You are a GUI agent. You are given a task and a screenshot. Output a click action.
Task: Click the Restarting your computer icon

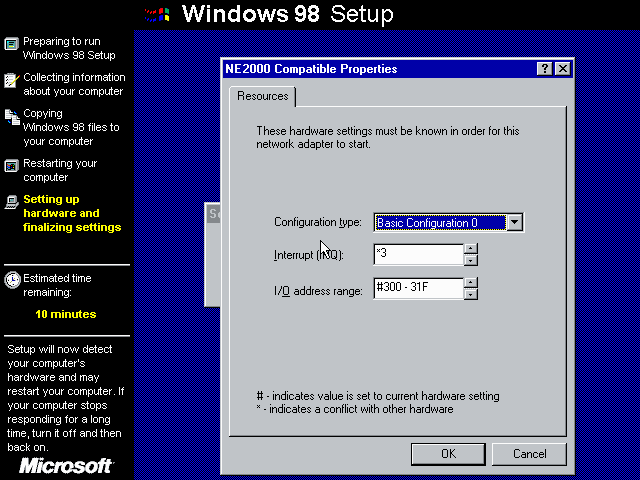tap(11, 166)
